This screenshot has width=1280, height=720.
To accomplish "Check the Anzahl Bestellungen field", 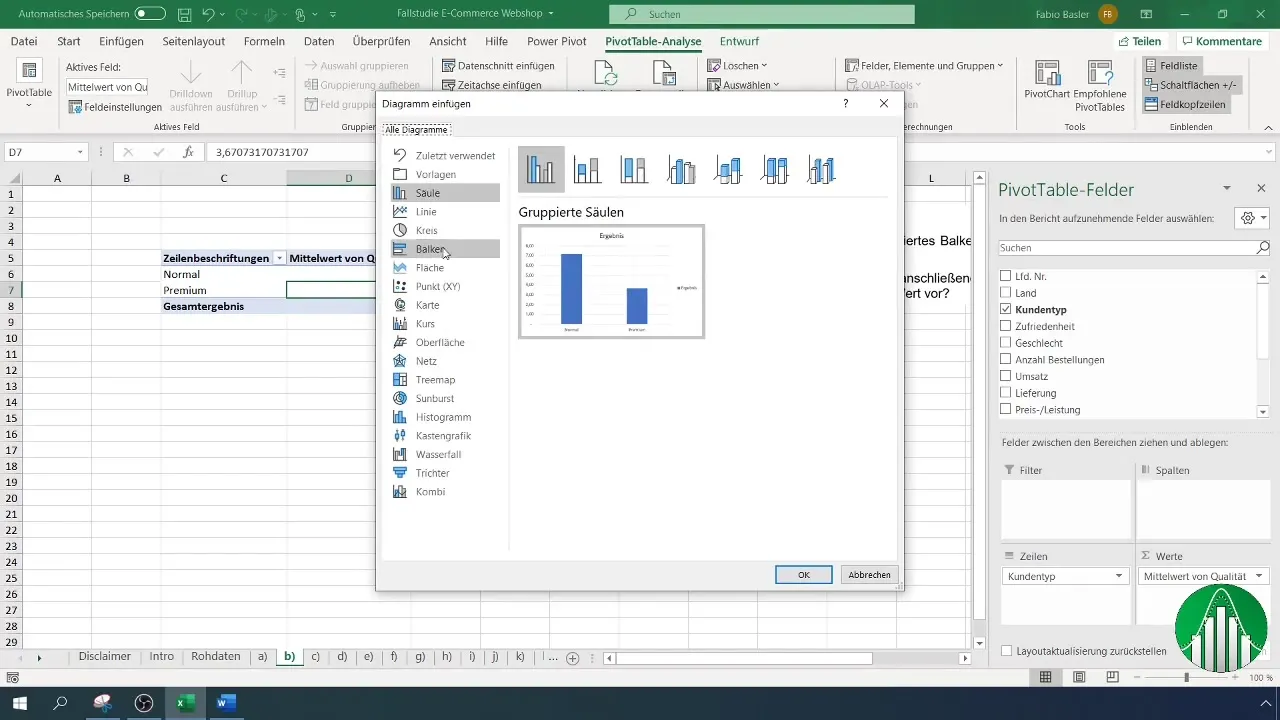I will [1006, 360].
